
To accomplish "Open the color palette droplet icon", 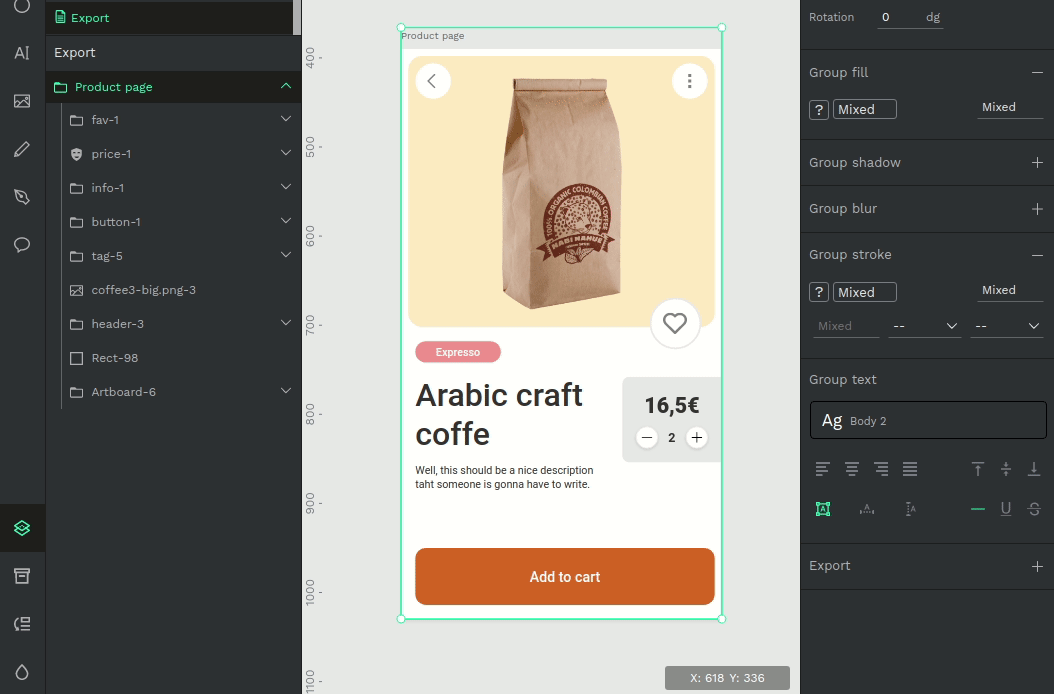I will point(22,672).
